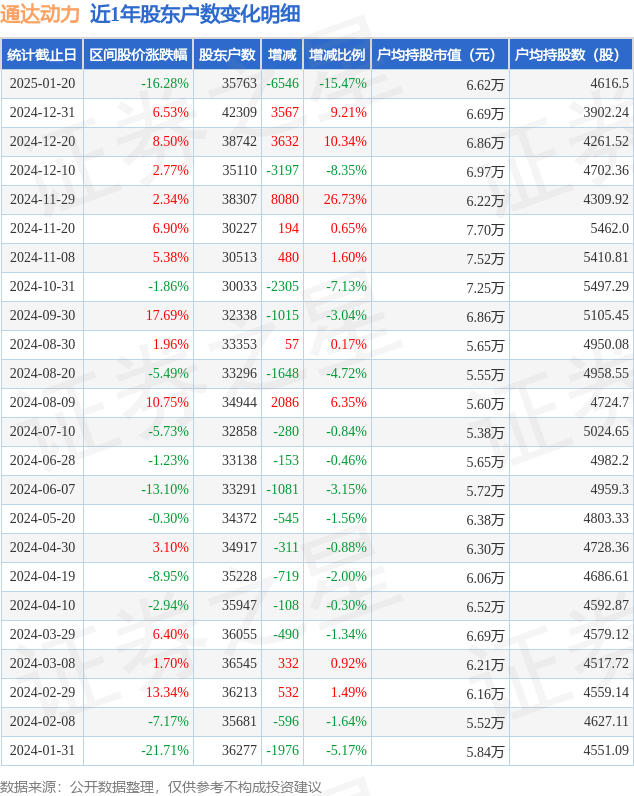The width and height of the screenshot is (634, 796).
Task: Click the -16.28% price change cell
Action: 164,83
